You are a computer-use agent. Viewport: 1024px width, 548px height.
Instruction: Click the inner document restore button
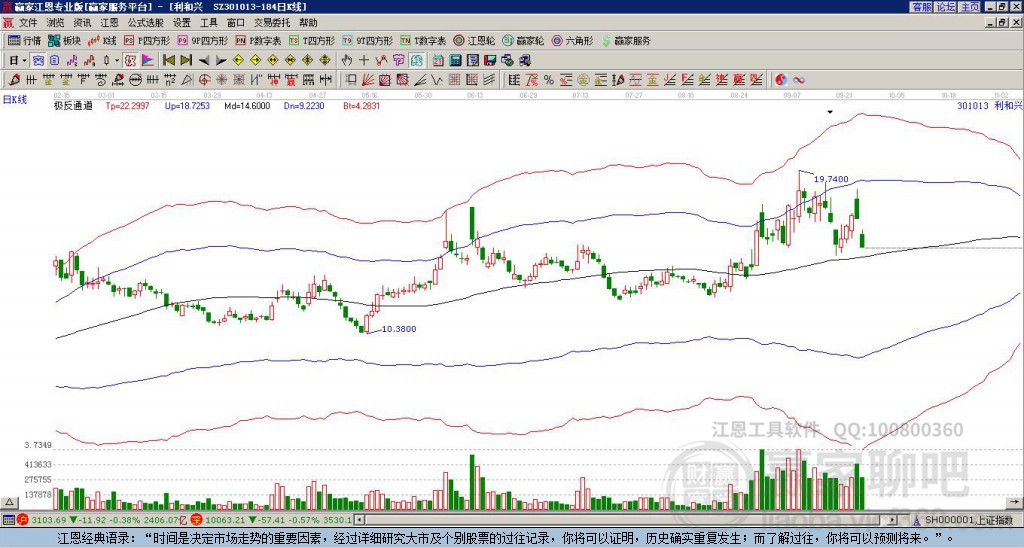click(1003, 23)
